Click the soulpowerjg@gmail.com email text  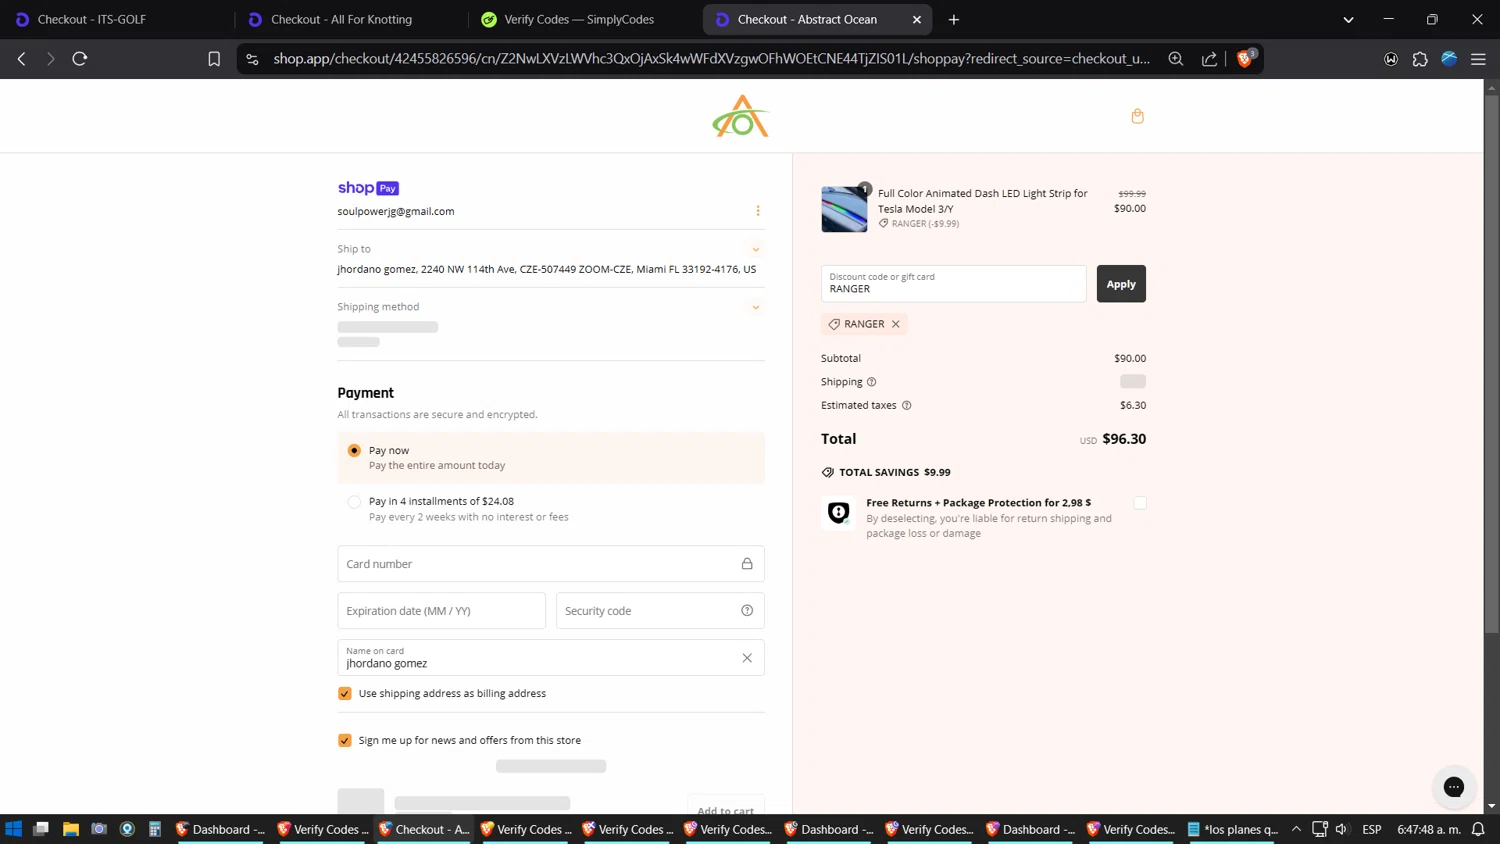[x=396, y=211]
